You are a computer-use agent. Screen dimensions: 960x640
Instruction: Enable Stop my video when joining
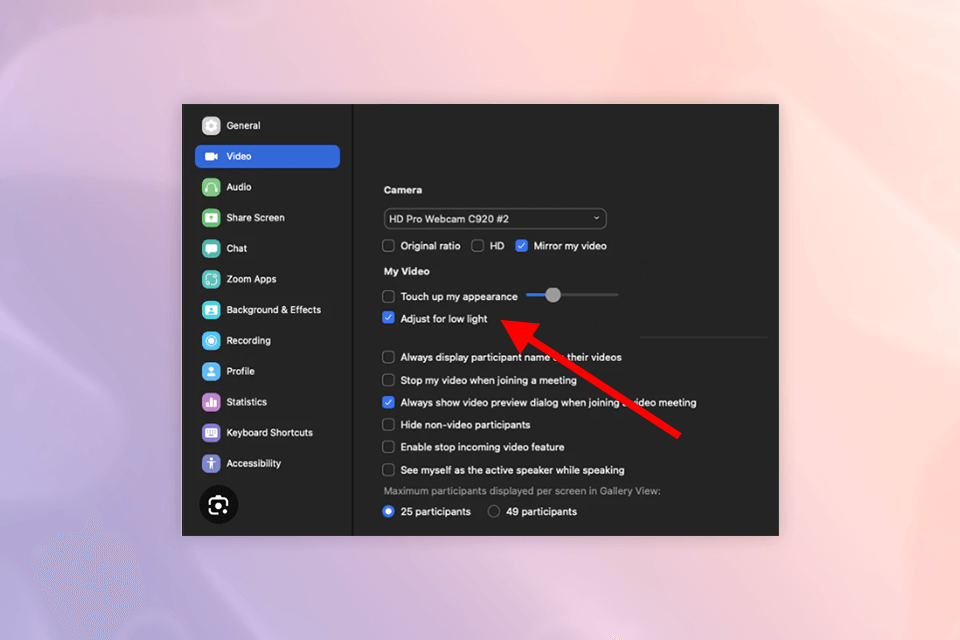(388, 380)
